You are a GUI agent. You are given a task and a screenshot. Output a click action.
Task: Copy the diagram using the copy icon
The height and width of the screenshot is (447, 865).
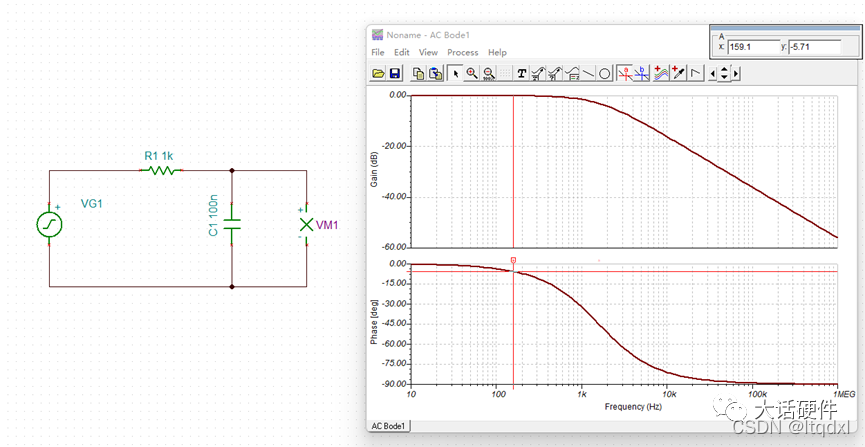419,73
